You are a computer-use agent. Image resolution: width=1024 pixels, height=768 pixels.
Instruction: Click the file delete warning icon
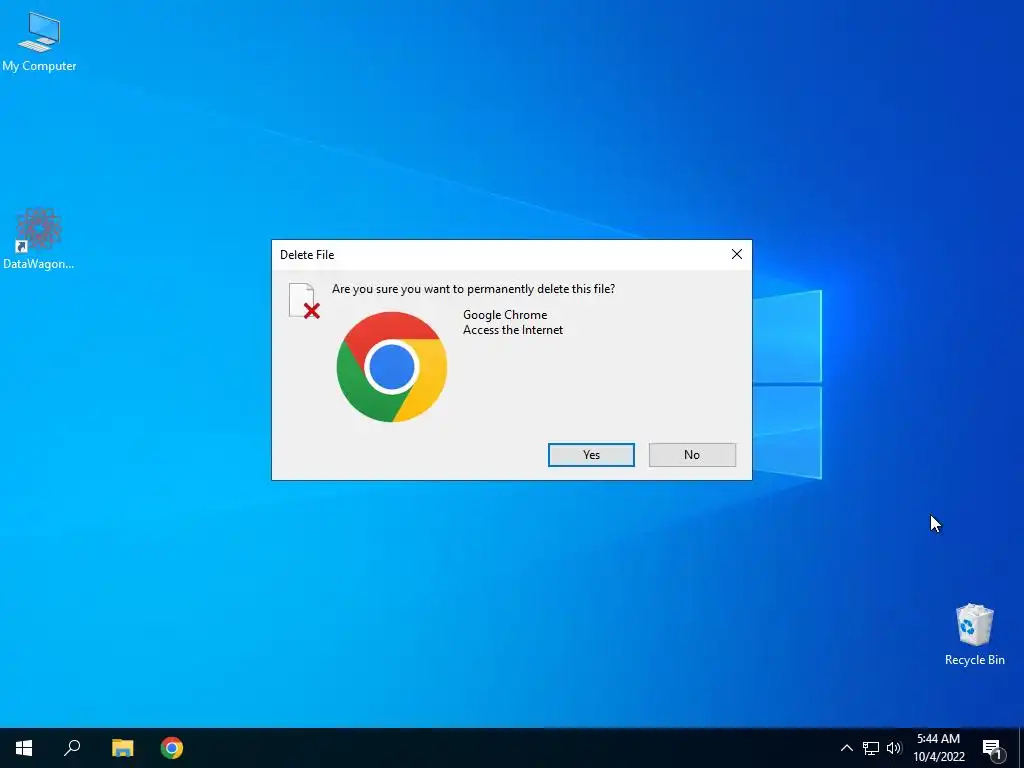(304, 301)
